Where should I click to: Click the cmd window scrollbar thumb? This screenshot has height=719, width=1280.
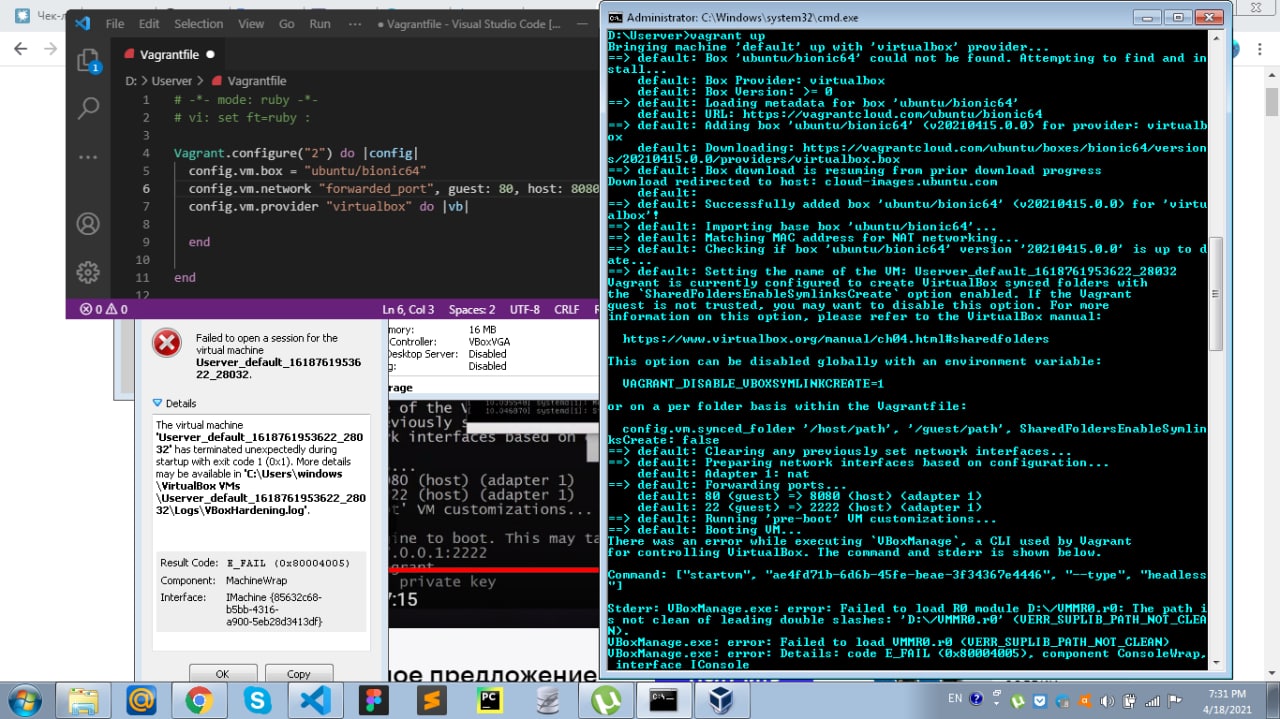pyautogui.click(x=1216, y=295)
